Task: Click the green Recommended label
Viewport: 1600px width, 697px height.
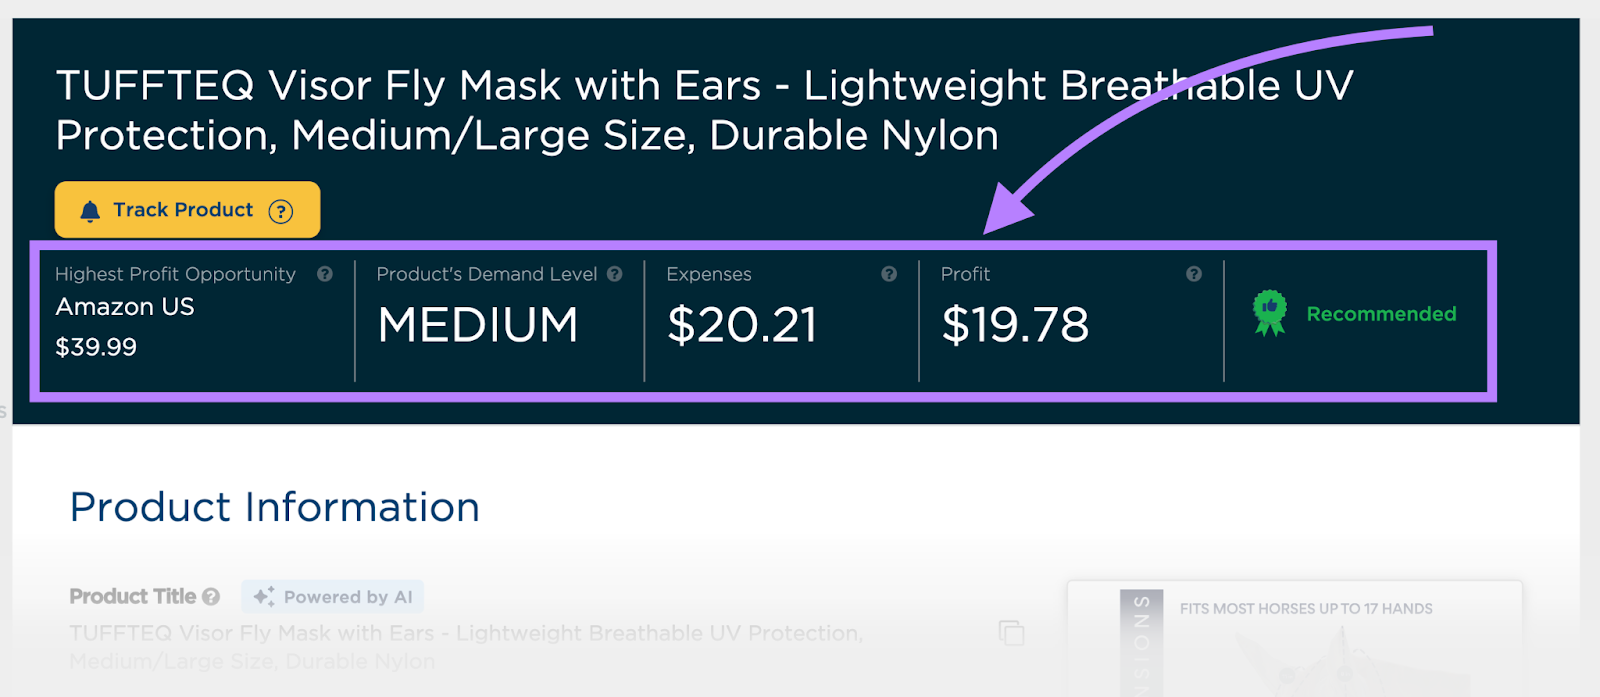Action: pos(1381,314)
